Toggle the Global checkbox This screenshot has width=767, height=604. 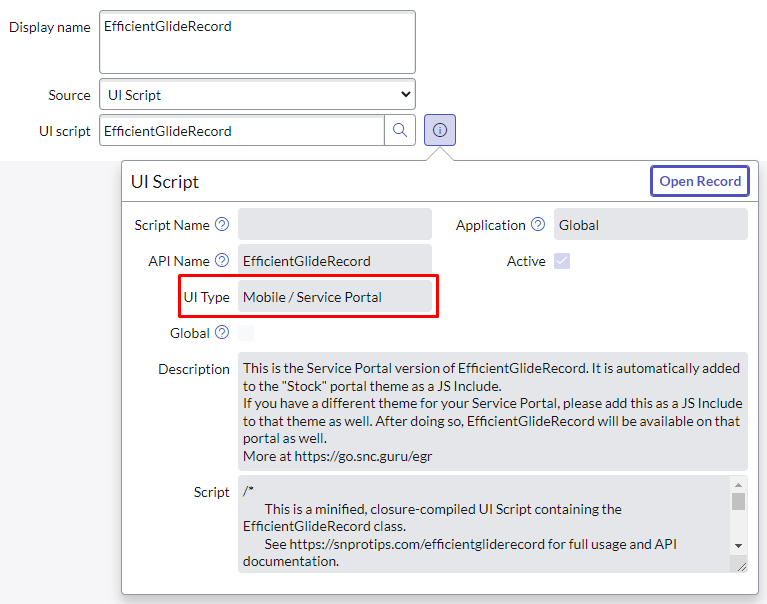click(246, 333)
